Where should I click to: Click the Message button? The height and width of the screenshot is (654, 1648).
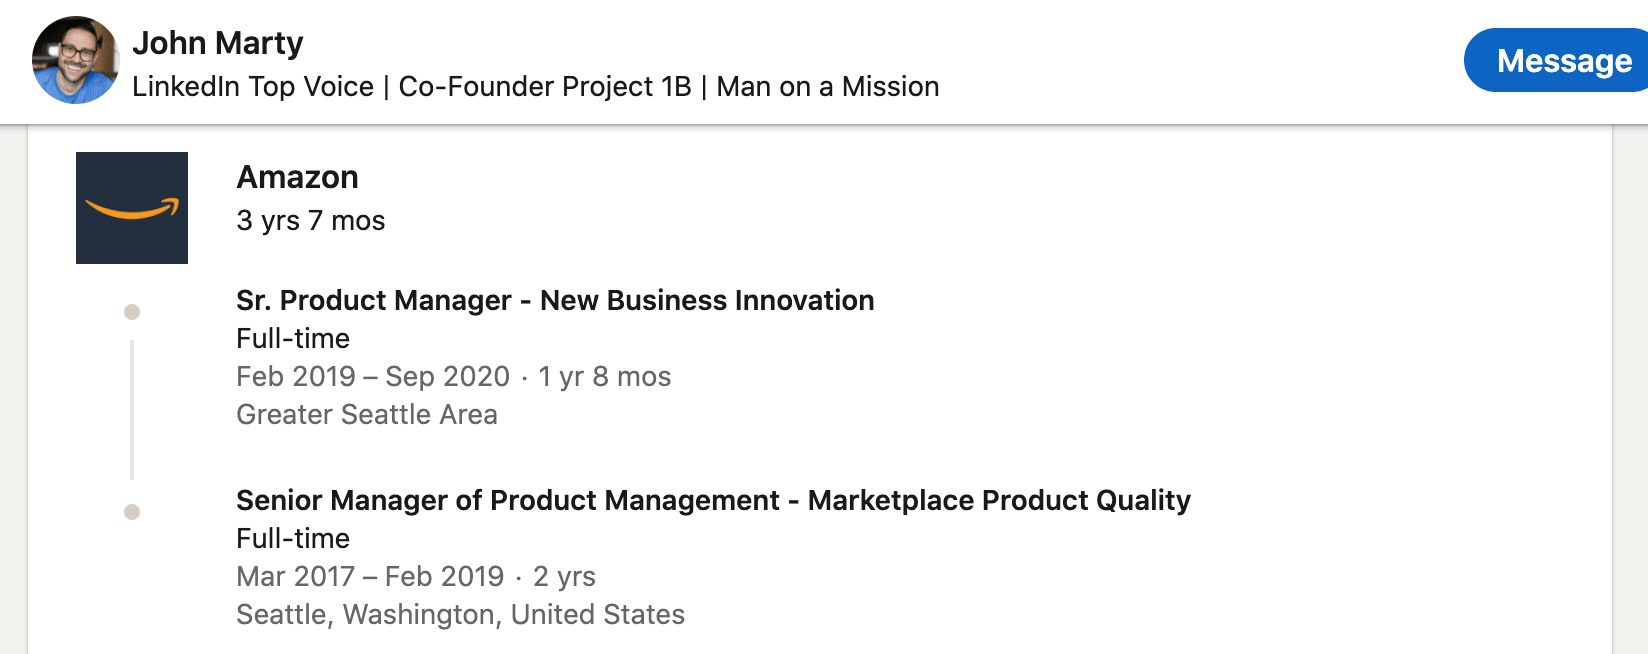click(1556, 60)
